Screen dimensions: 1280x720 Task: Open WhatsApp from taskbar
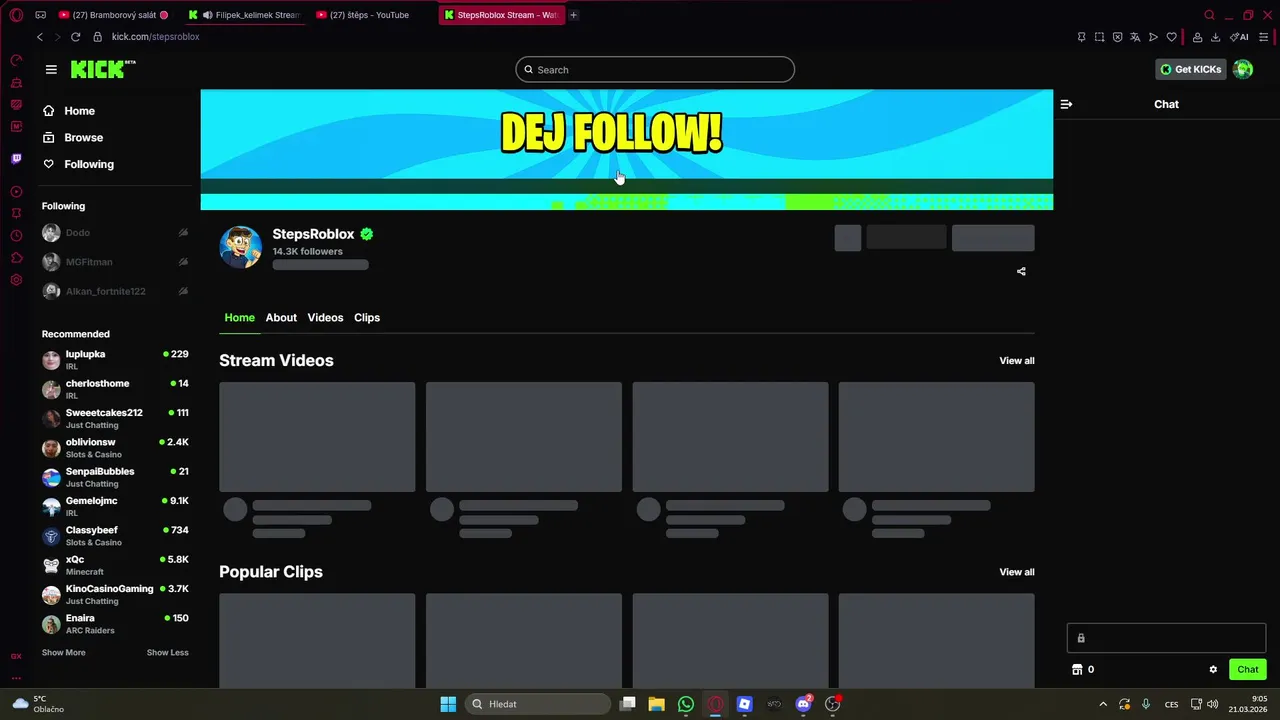pos(685,704)
